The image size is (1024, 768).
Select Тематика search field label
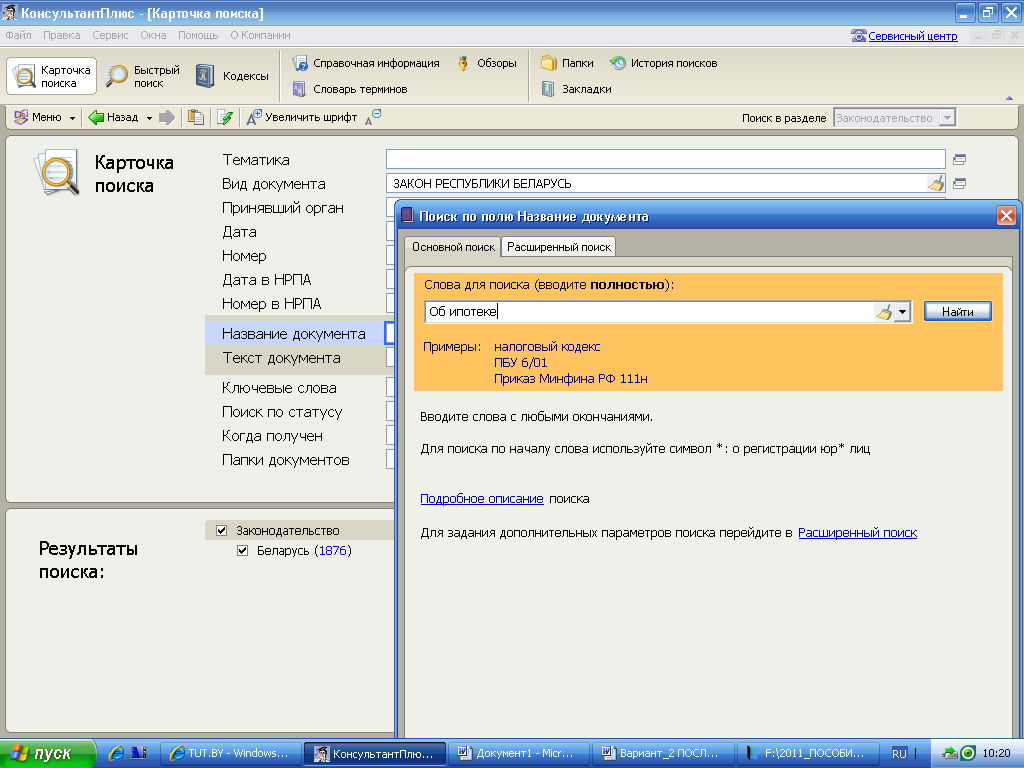[256, 160]
